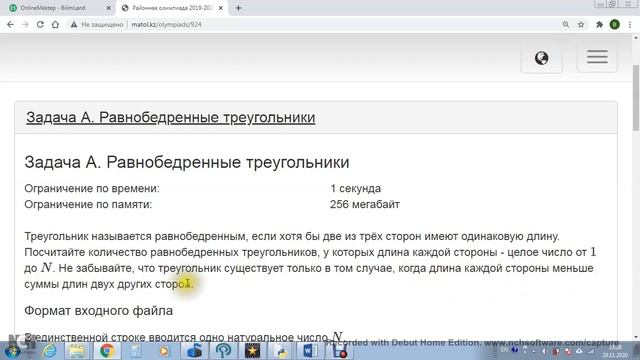The height and width of the screenshot is (360, 640).
Task: Open the Chrome extensions puzzle icon
Action: pos(599,24)
